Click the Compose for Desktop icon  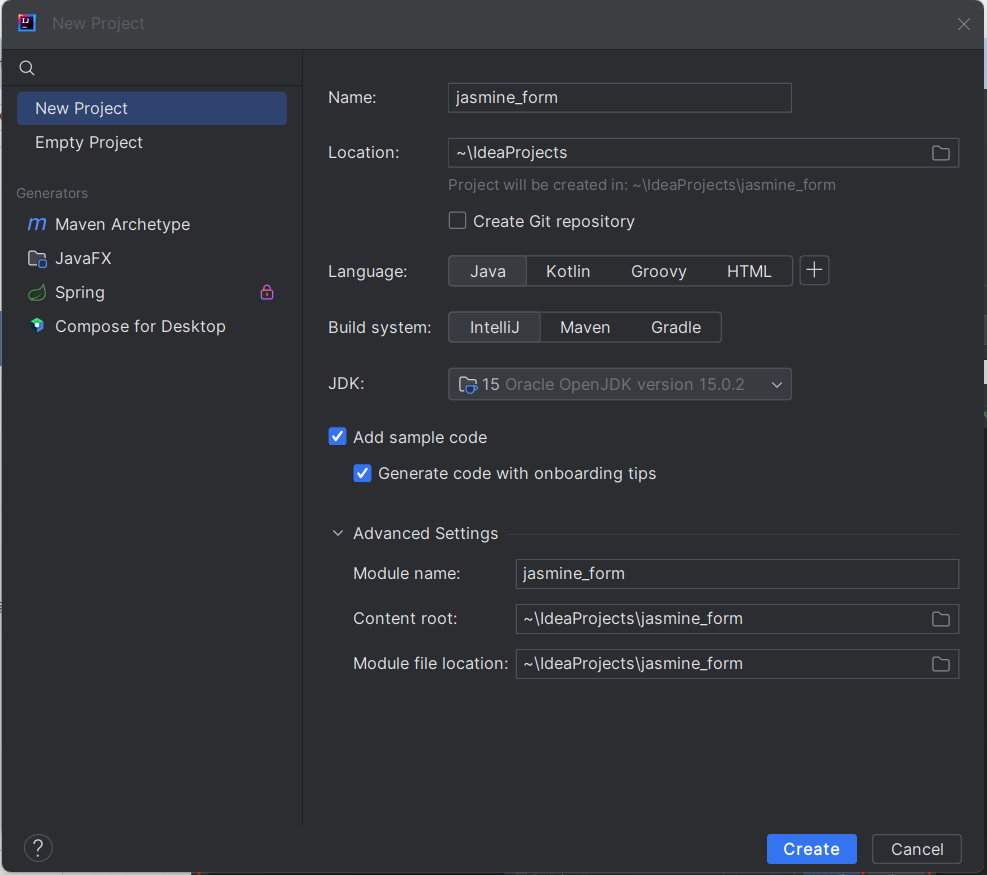tap(37, 325)
